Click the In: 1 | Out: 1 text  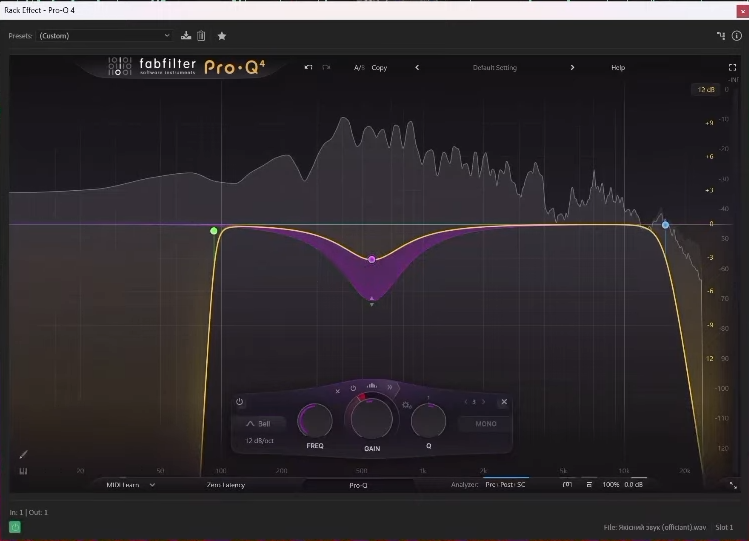coord(29,512)
